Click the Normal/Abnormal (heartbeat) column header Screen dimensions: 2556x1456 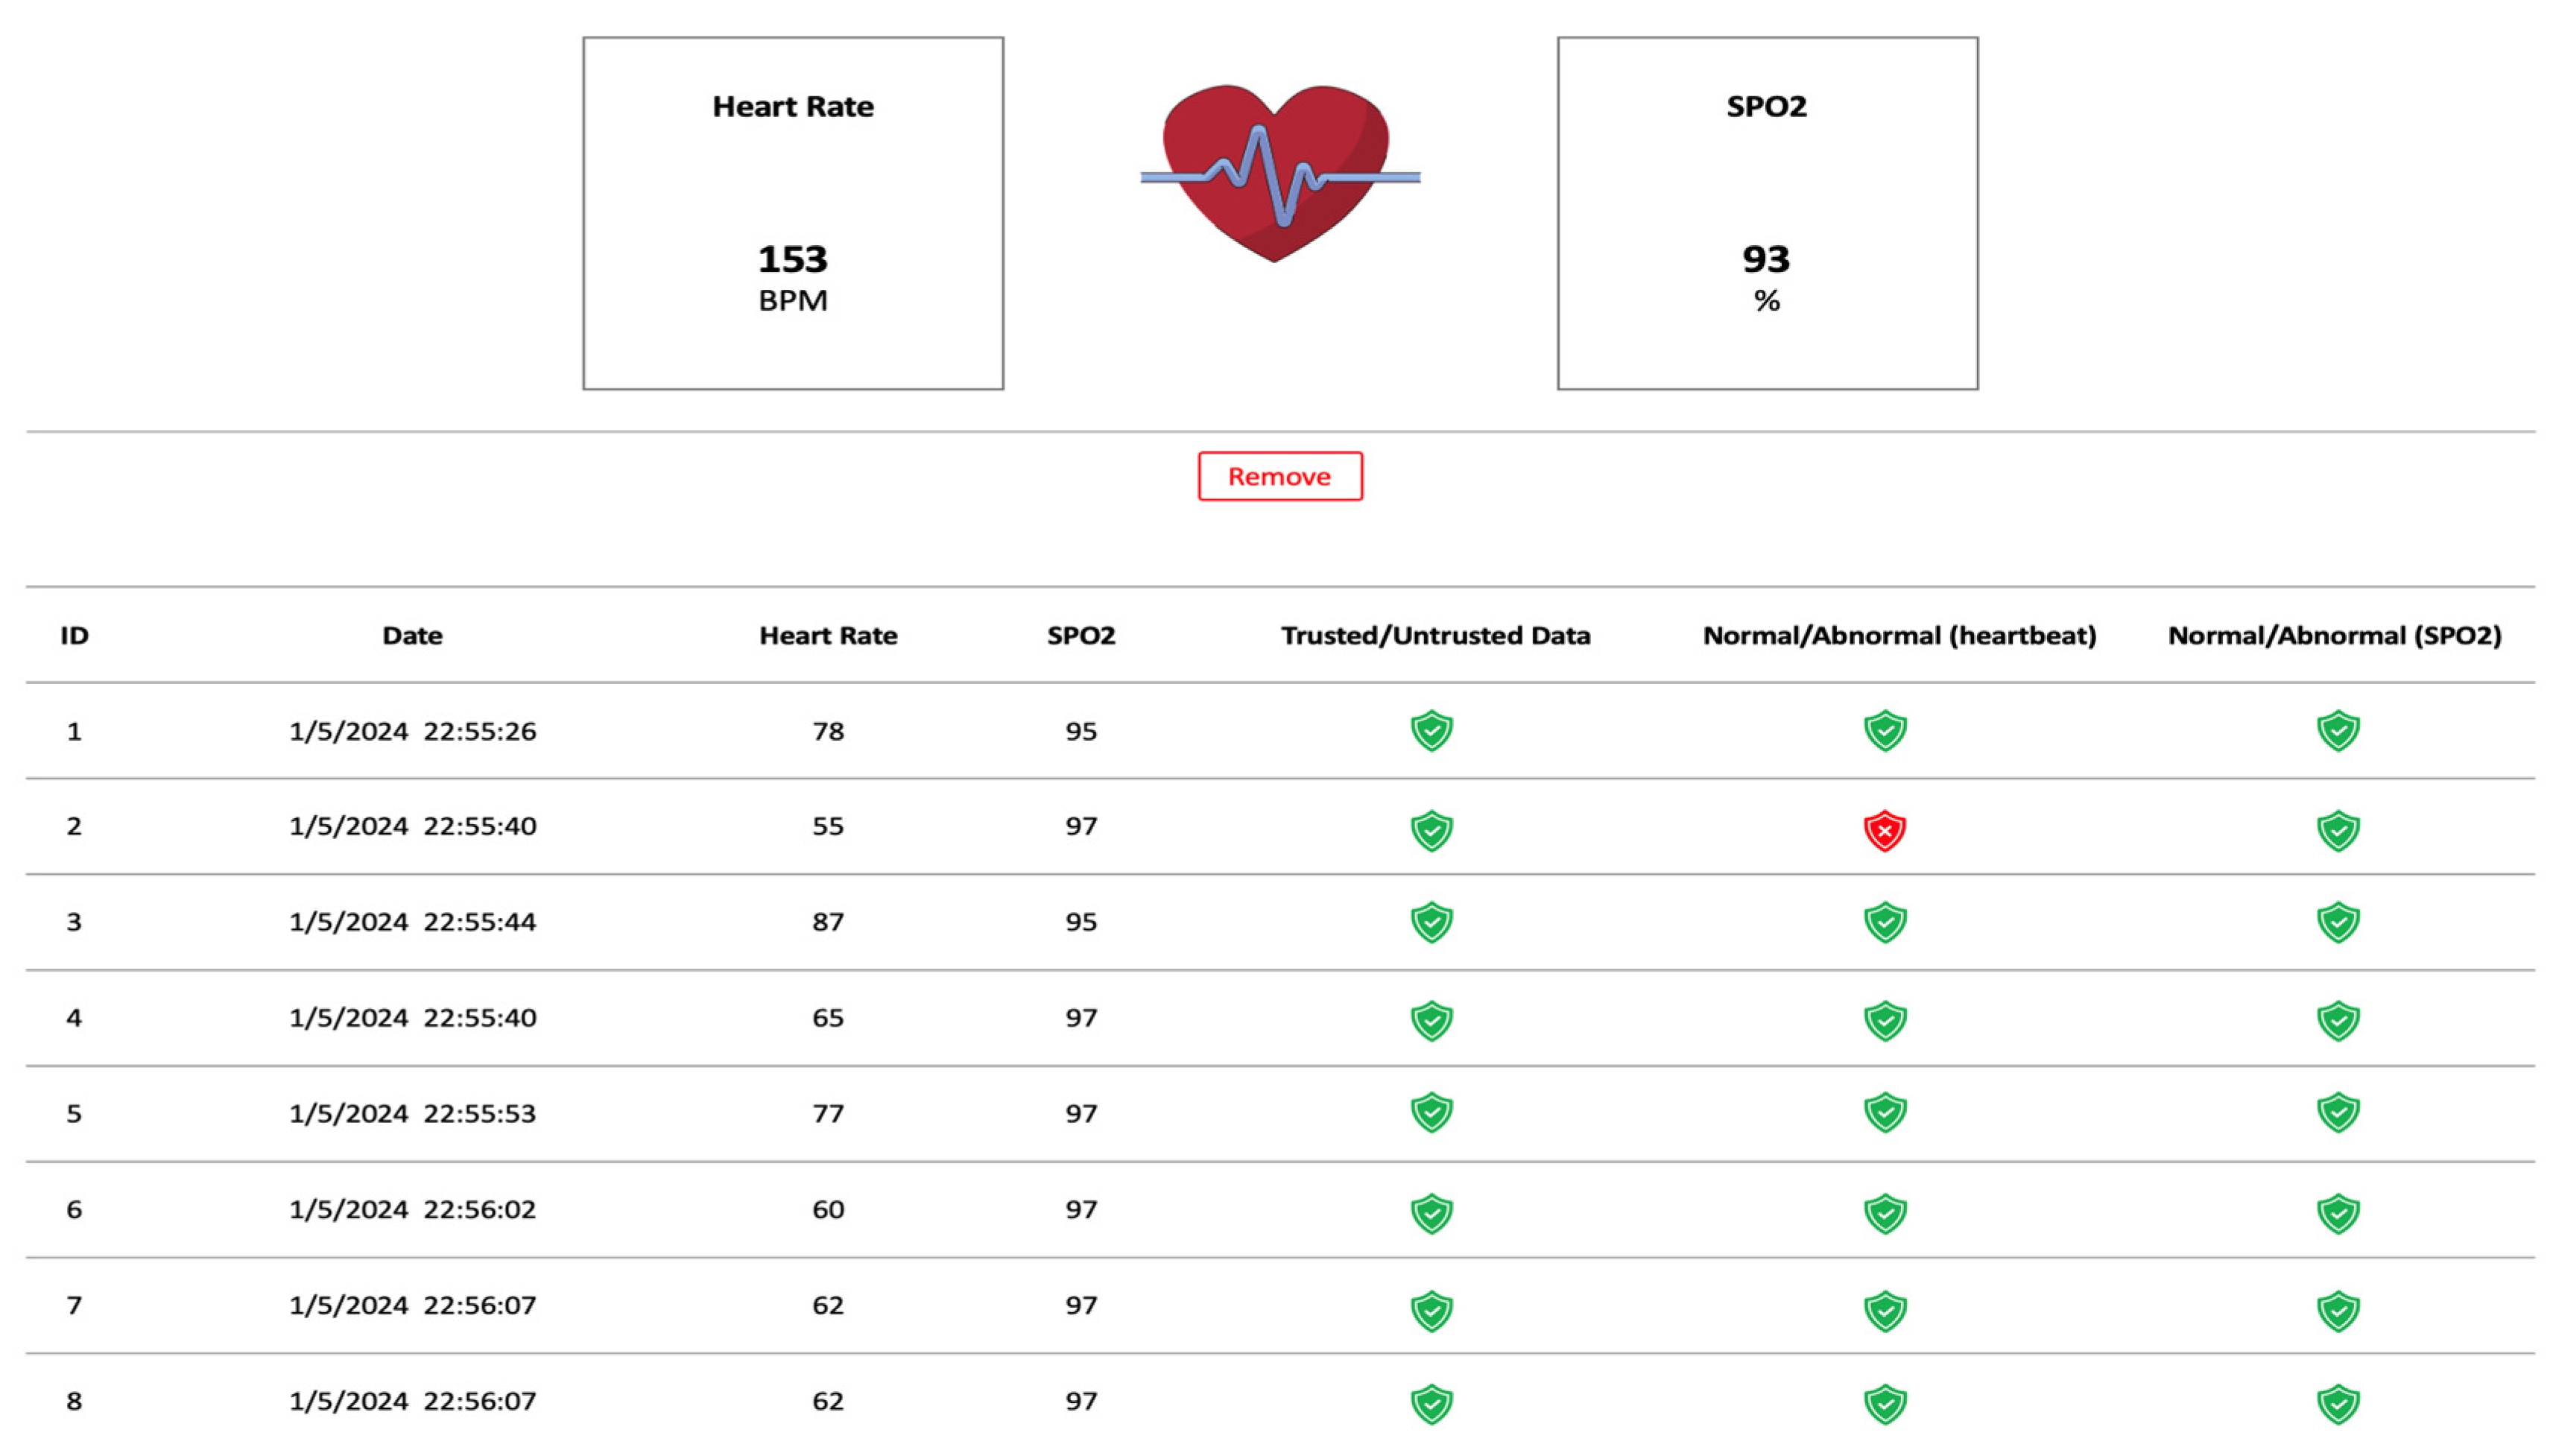1899,636
